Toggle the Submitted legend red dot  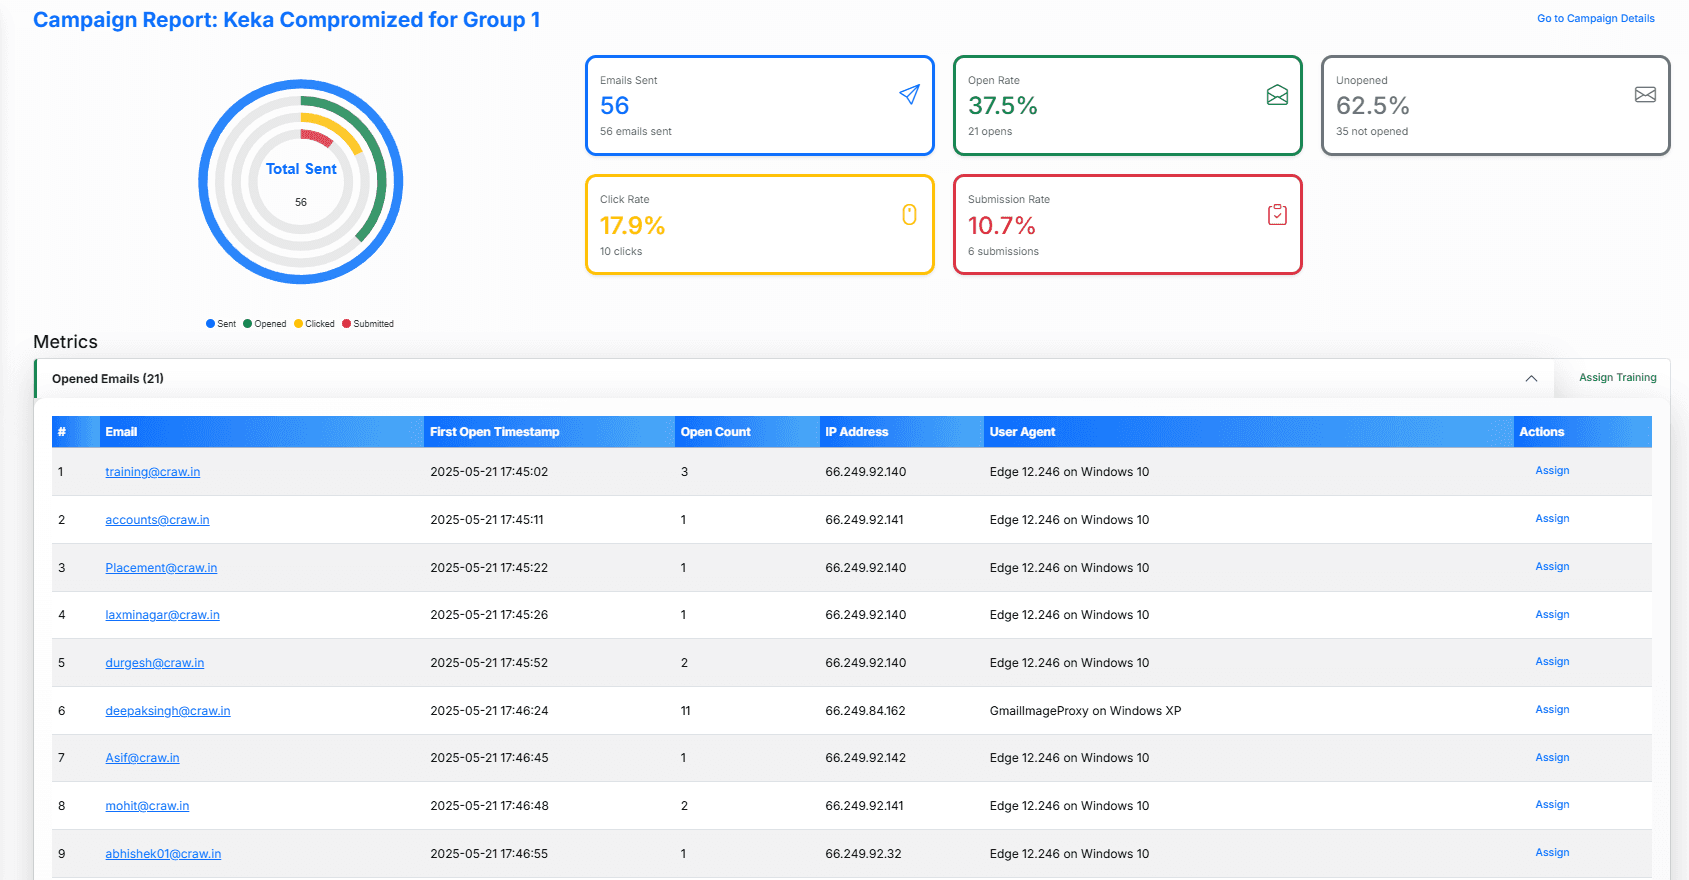[347, 324]
